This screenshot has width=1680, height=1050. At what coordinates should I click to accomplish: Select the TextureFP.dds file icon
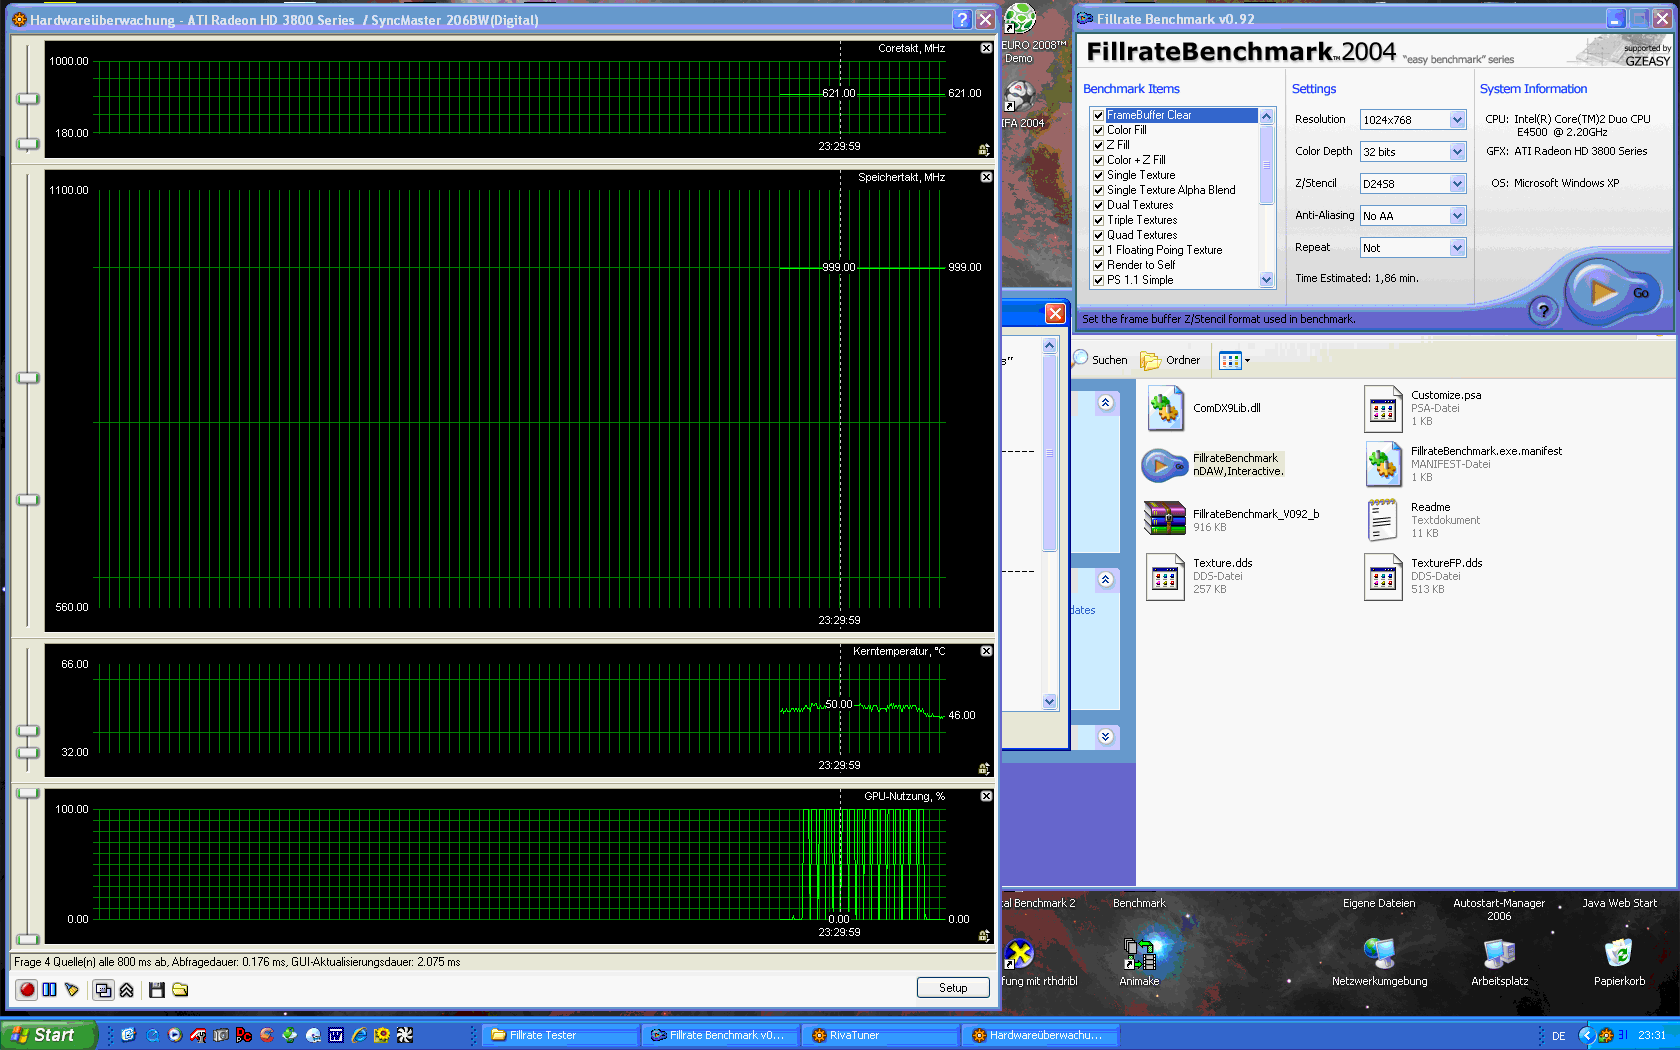click(x=1384, y=577)
